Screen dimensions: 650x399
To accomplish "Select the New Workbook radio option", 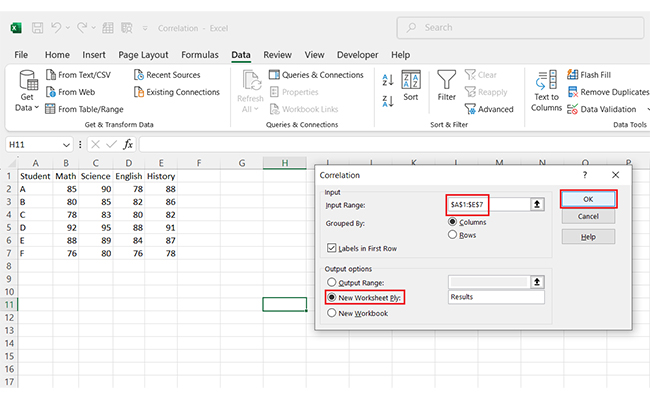I will (332, 313).
